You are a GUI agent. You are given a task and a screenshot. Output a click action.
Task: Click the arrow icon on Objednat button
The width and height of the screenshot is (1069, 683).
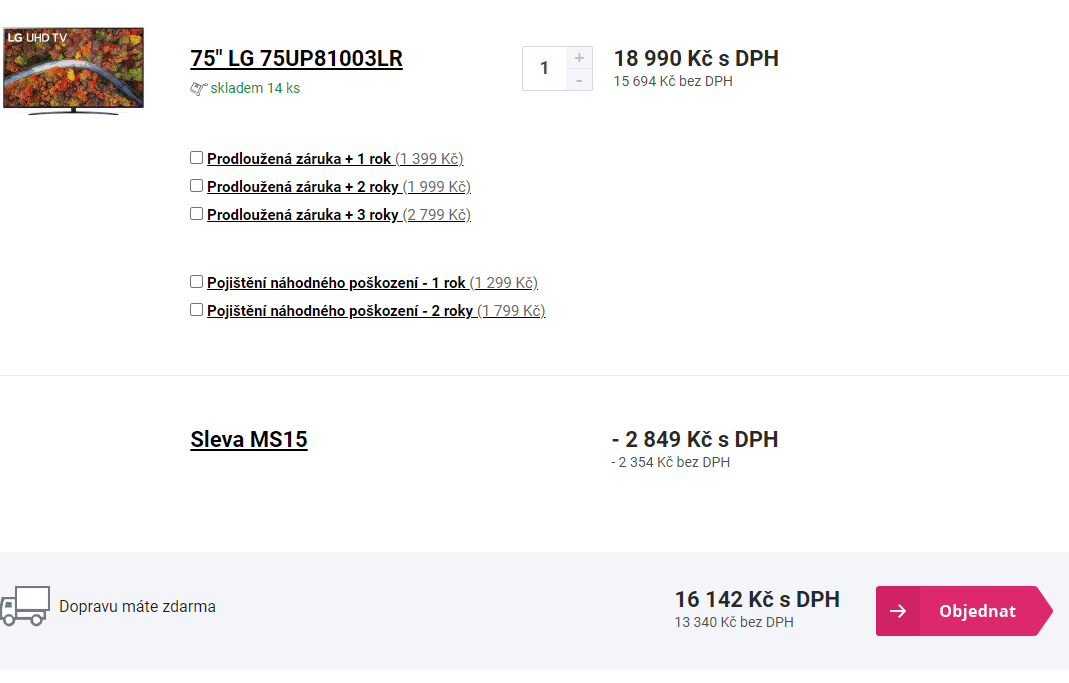pos(898,611)
